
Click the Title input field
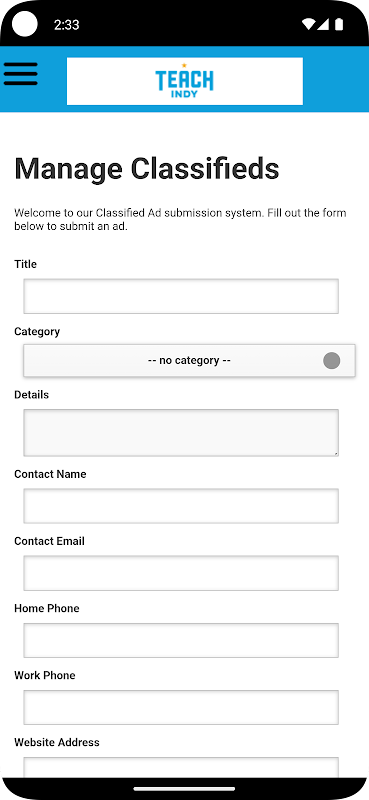[181, 296]
